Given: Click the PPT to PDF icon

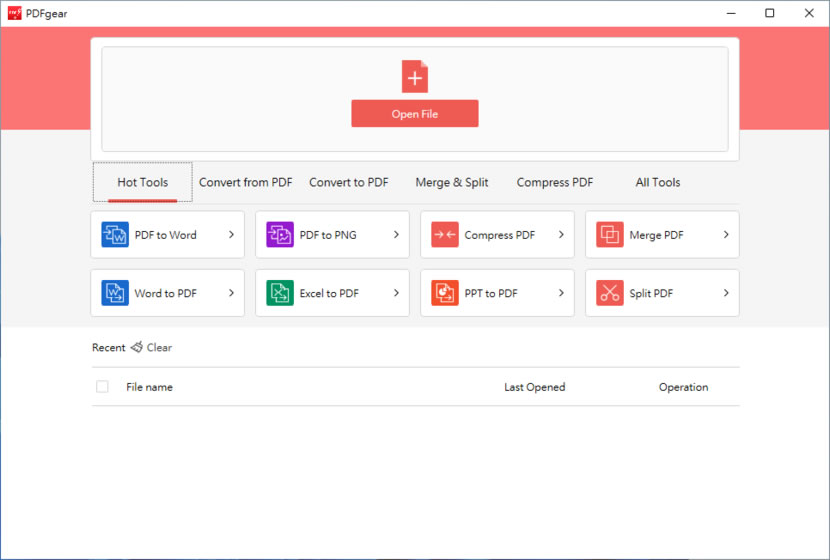Looking at the screenshot, I should point(445,293).
